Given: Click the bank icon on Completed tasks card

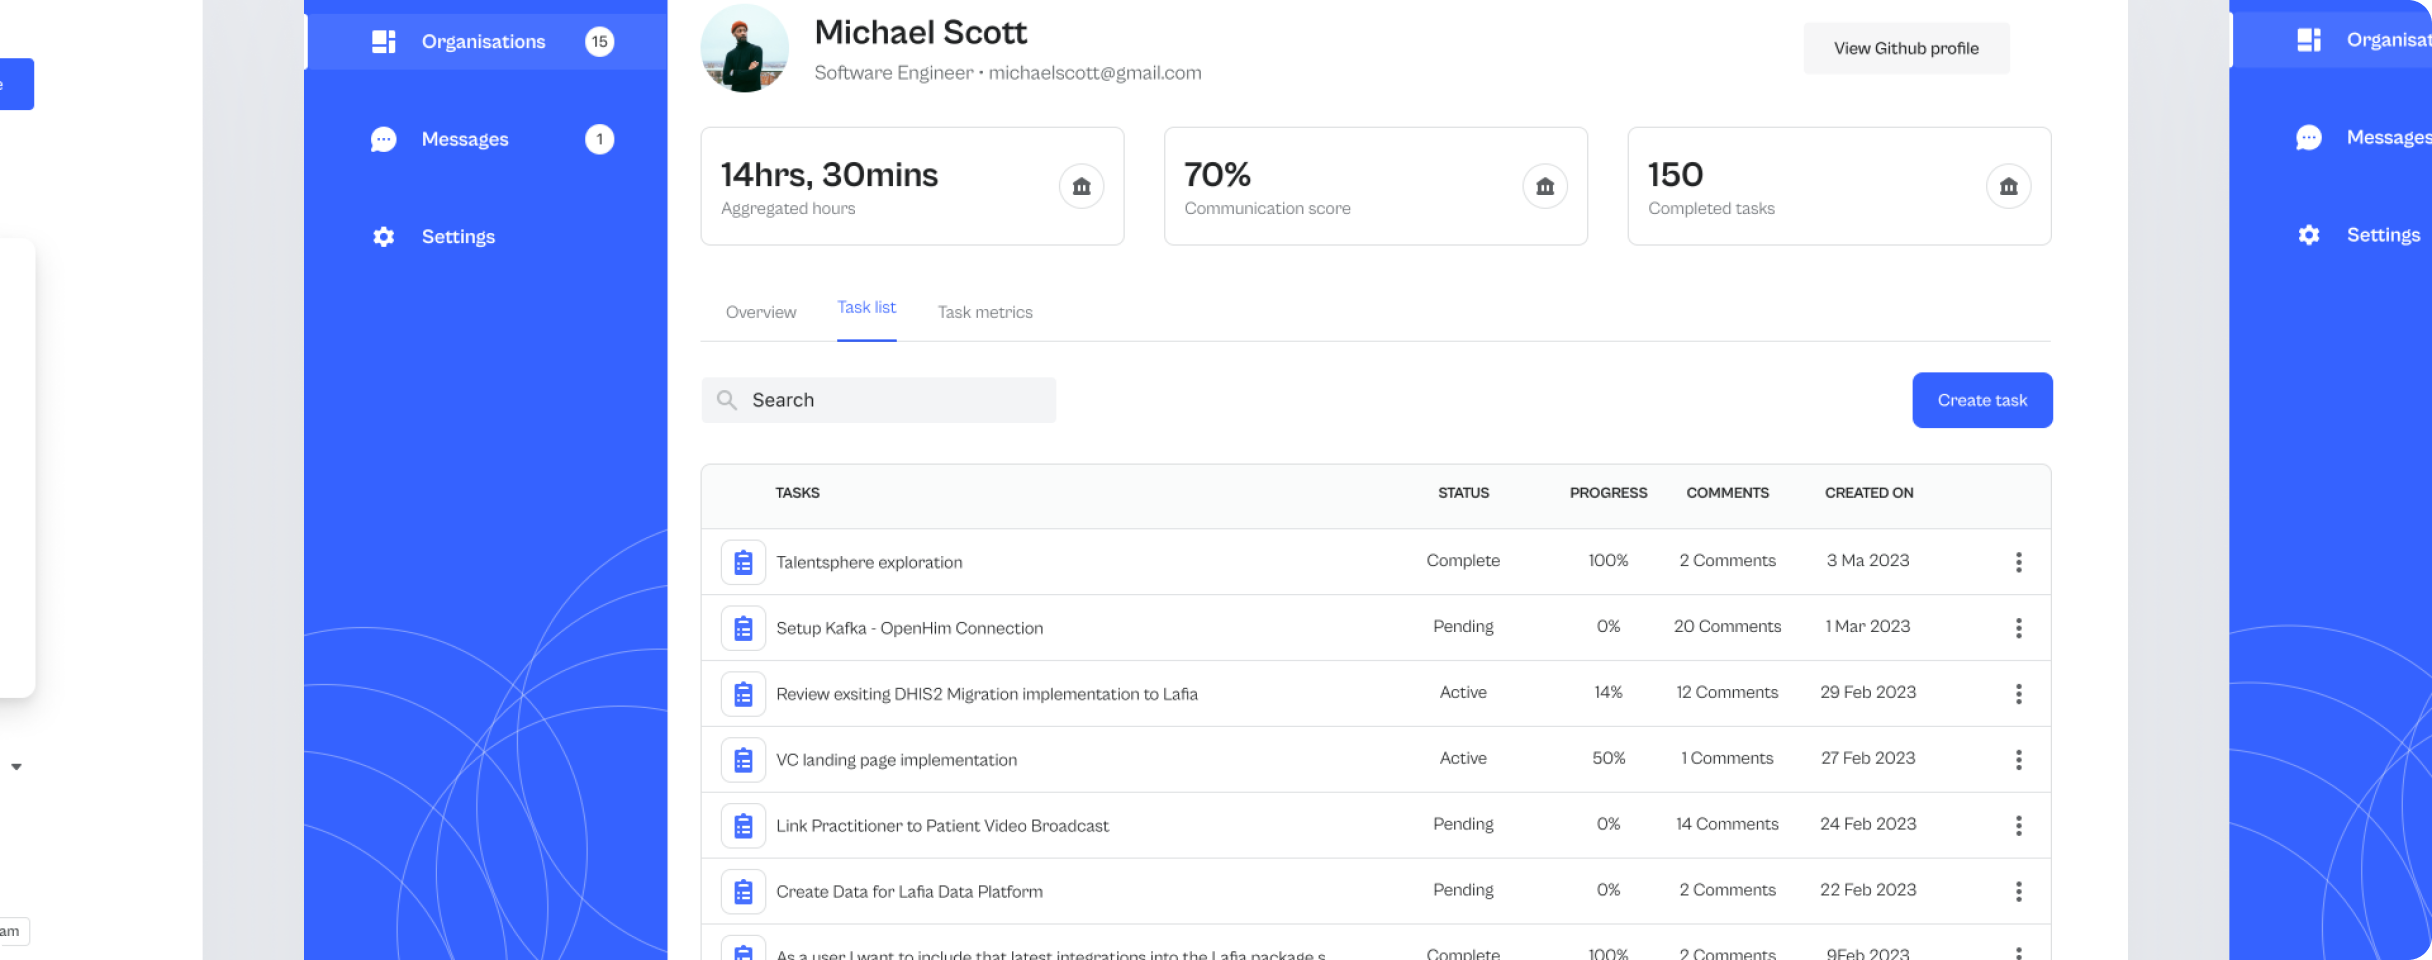Looking at the screenshot, I should point(2008,186).
